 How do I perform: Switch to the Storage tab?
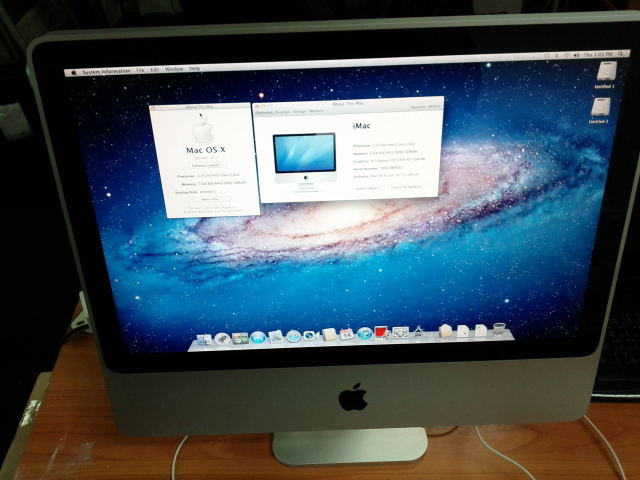pyautogui.click(x=299, y=111)
